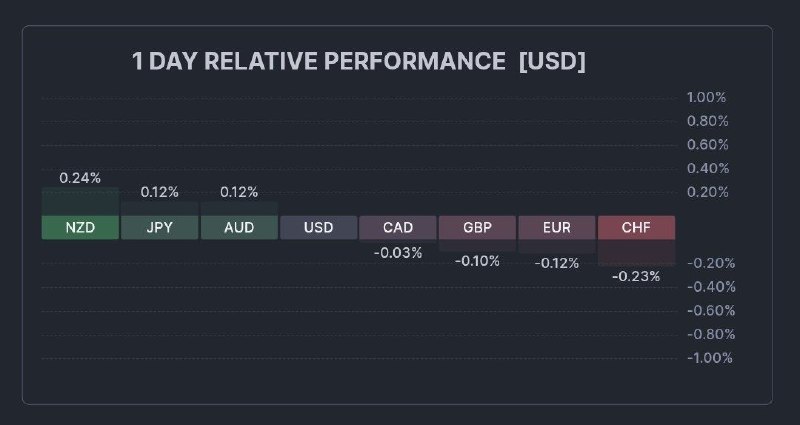Click the 0.24% value above NZD
The height and width of the screenshot is (425, 800).
[x=80, y=178]
